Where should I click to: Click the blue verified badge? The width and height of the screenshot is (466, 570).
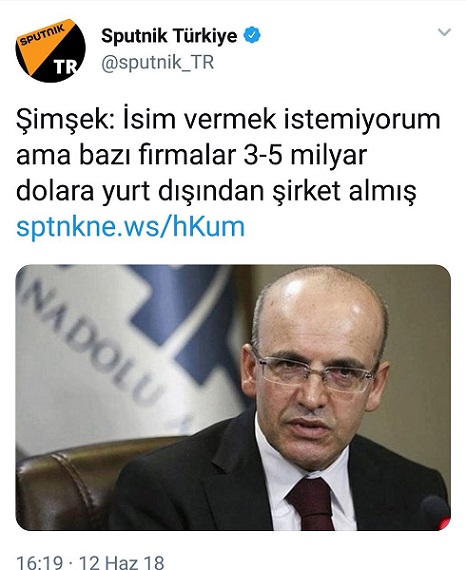tap(252, 35)
